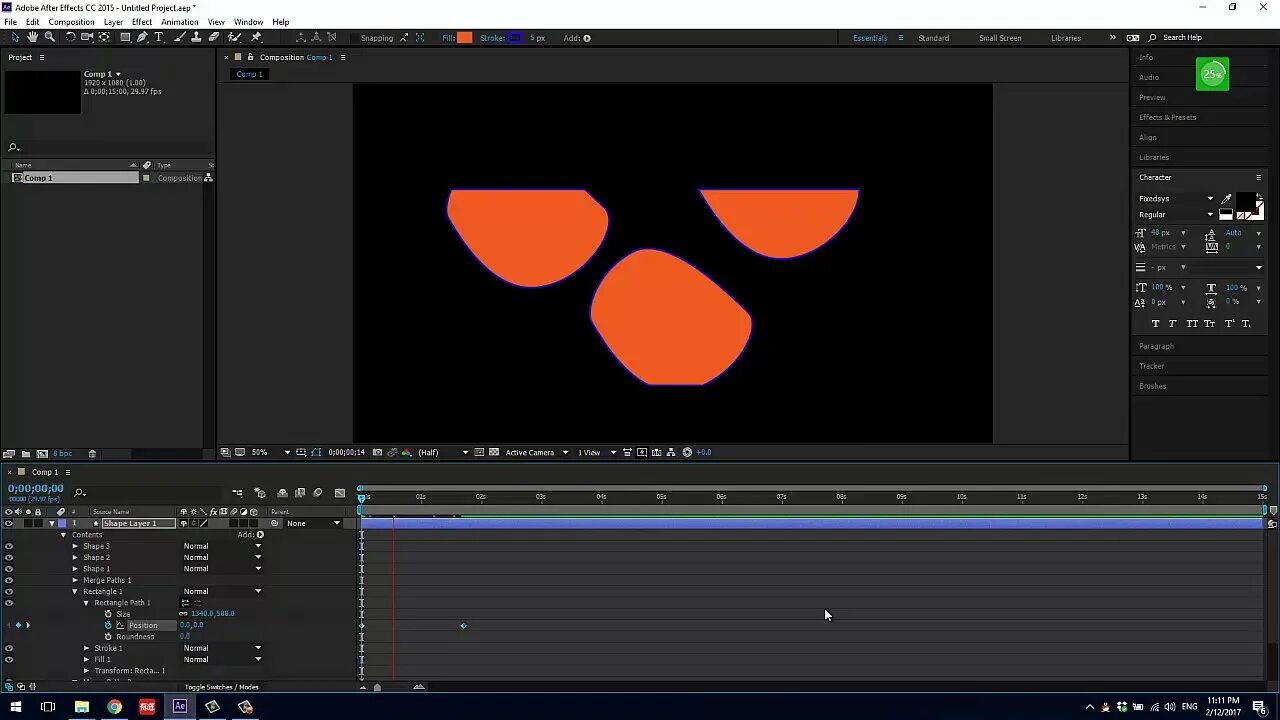Click the blue Stroke color swatch
This screenshot has width=1280, height=720.
515,38
